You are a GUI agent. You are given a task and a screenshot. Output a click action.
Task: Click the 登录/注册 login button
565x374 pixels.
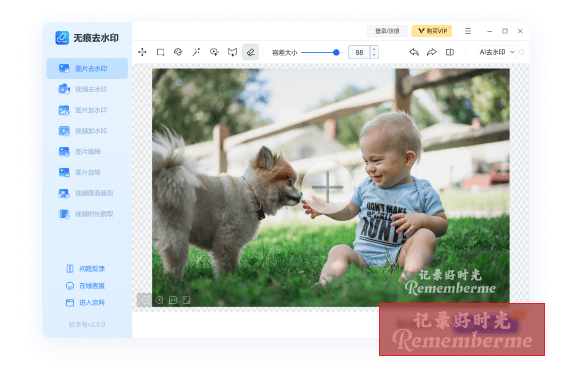pos(387,31)
